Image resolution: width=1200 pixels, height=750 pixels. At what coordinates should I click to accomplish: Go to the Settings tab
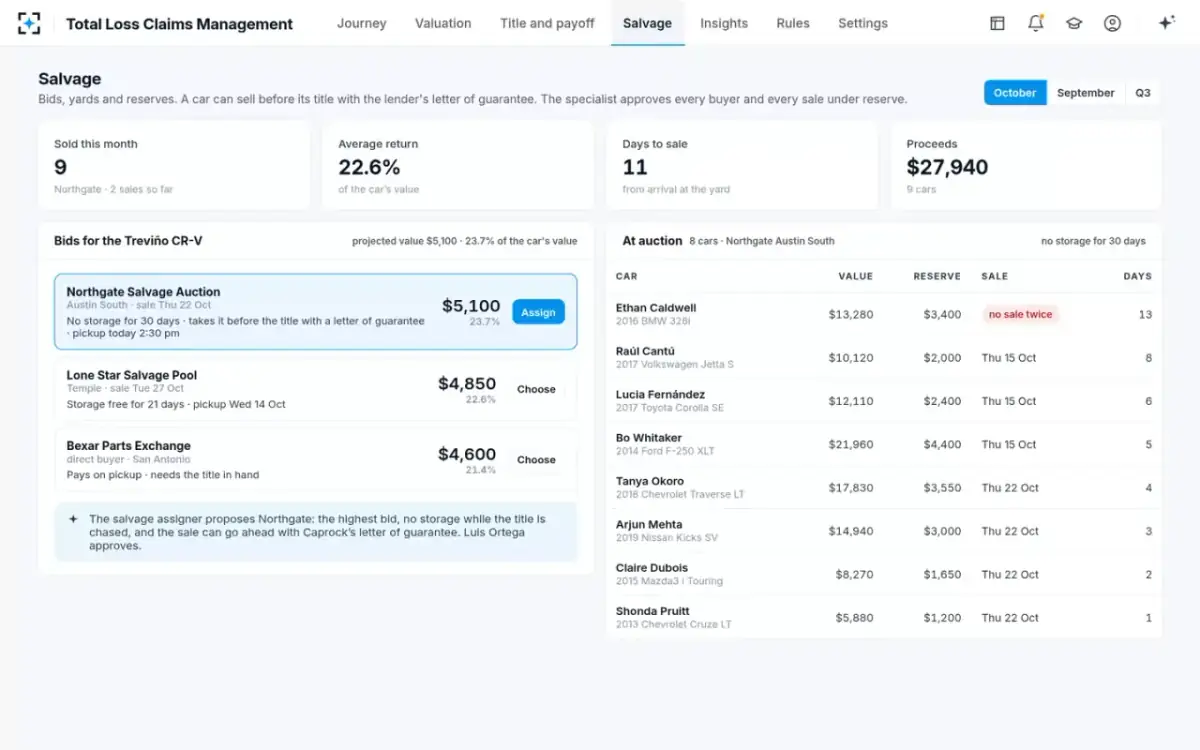(863, 23)
